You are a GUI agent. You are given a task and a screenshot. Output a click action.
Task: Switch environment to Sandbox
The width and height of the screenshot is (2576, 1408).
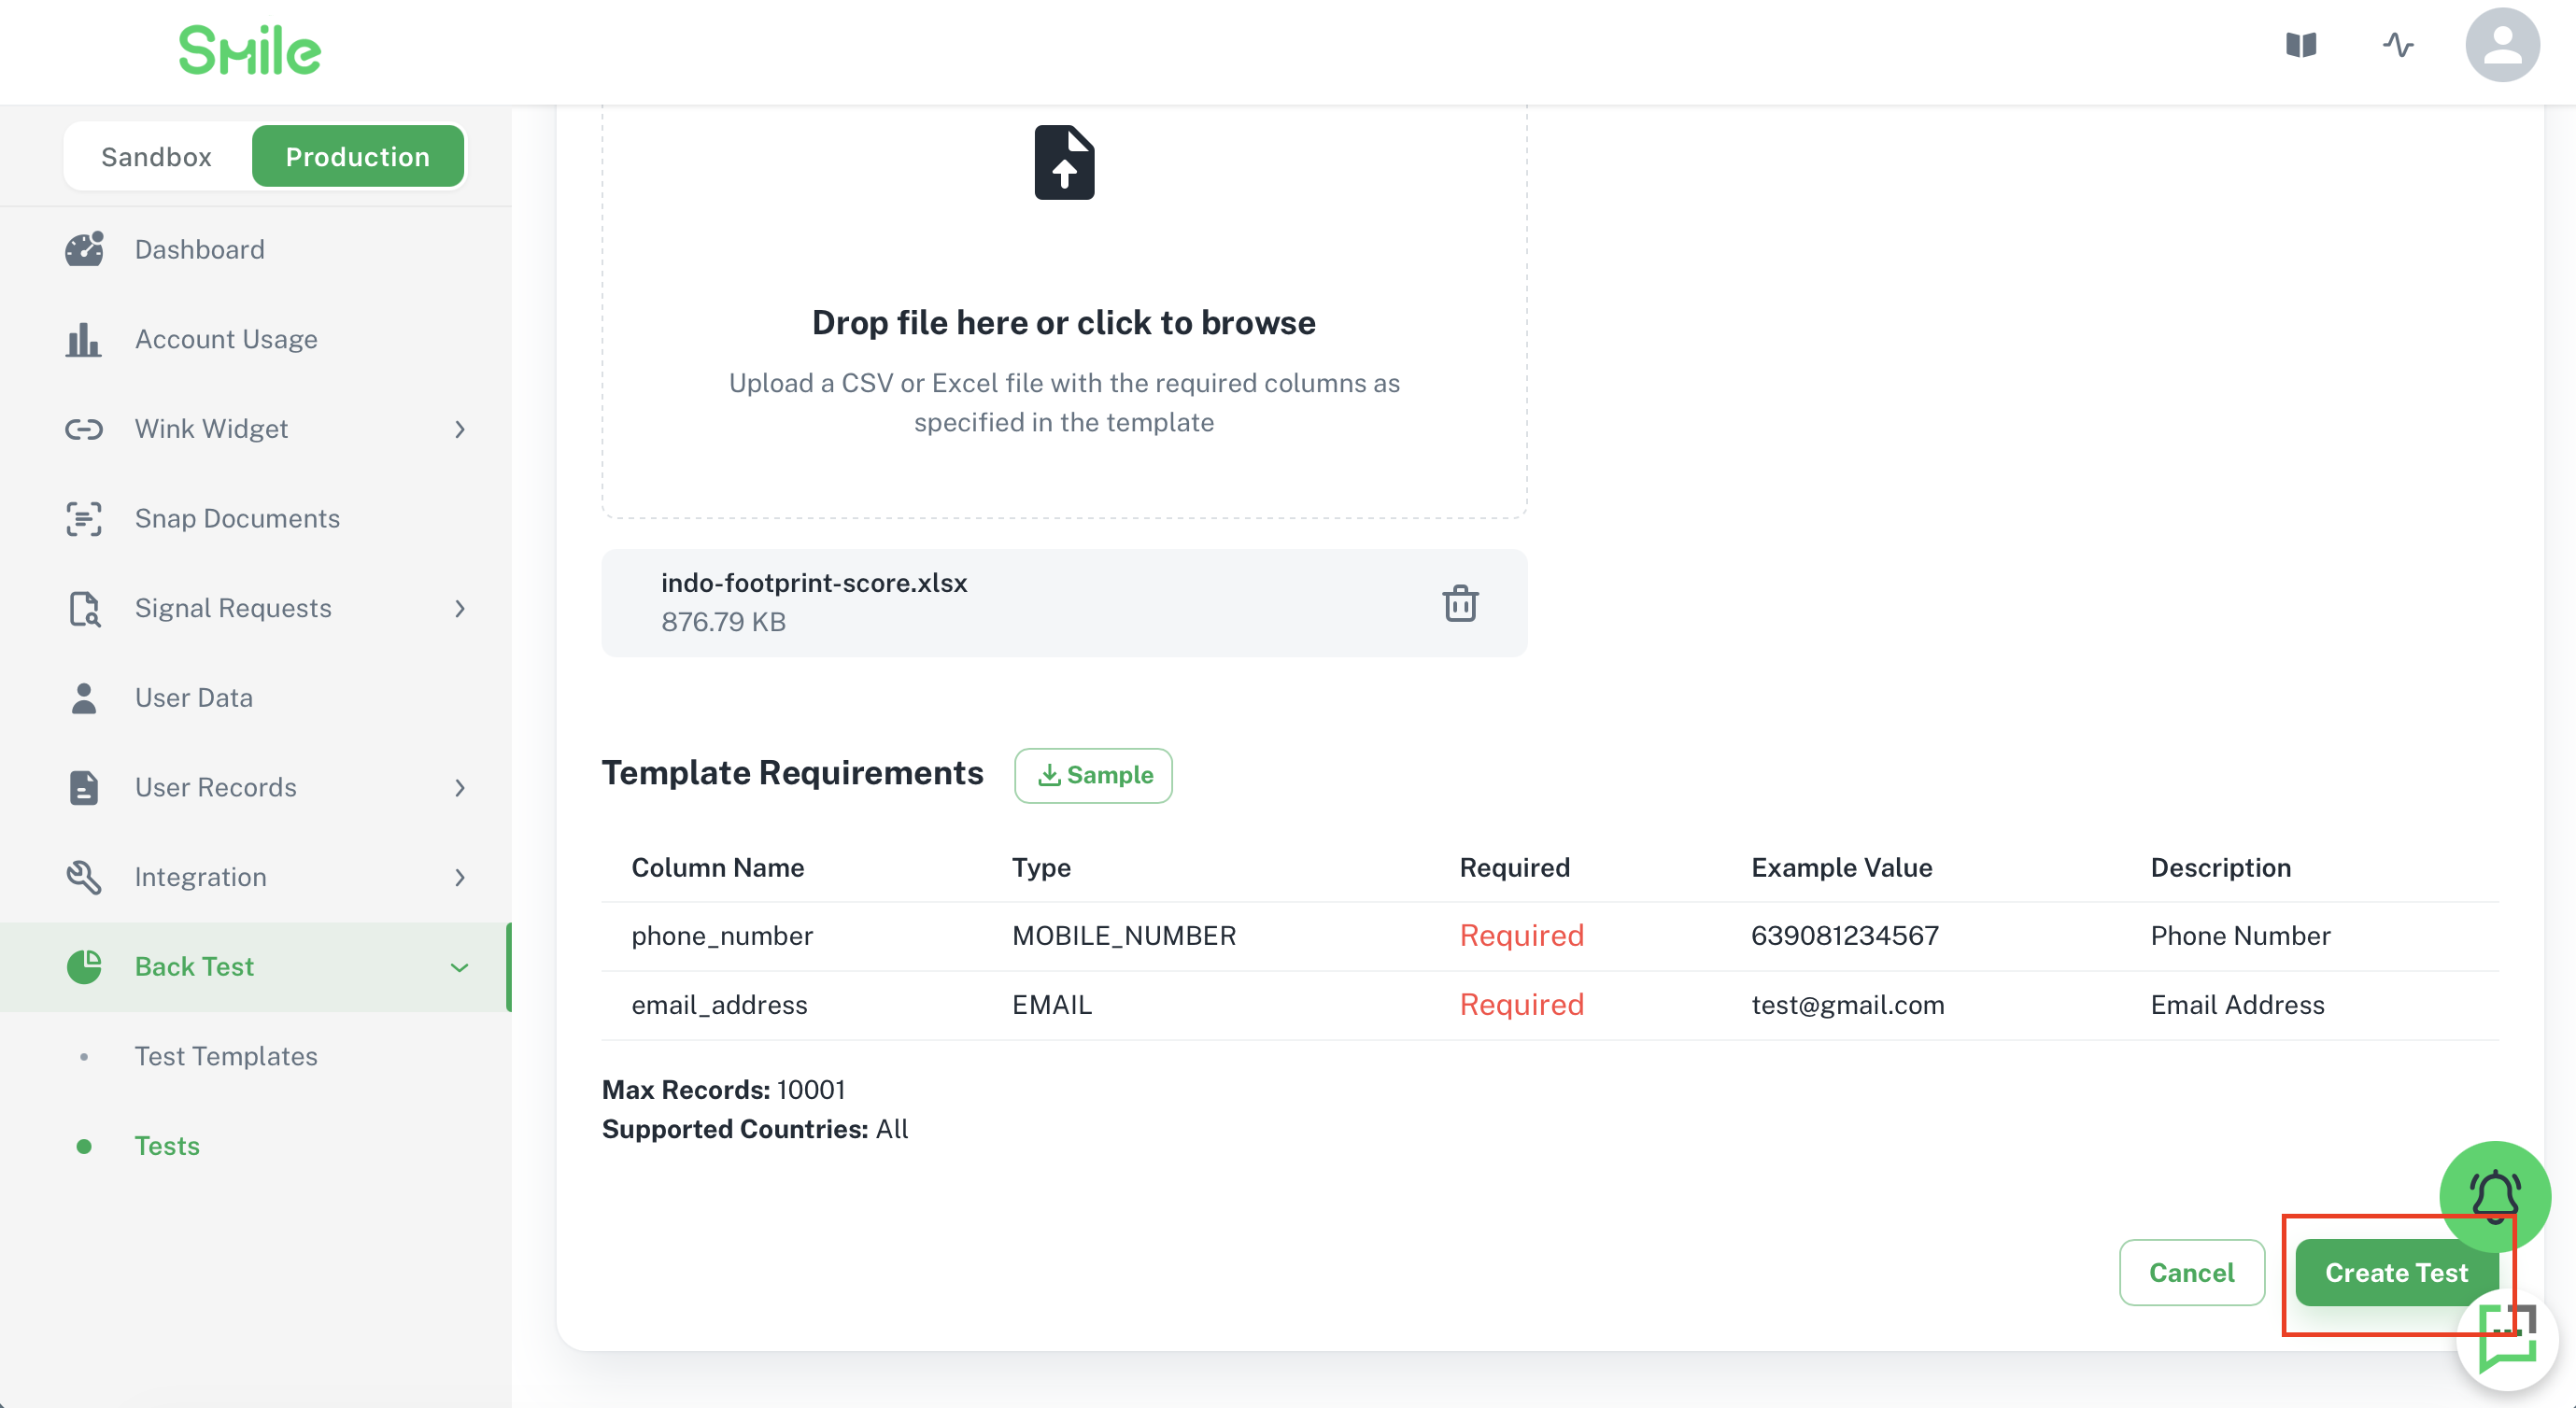(156, 157)
